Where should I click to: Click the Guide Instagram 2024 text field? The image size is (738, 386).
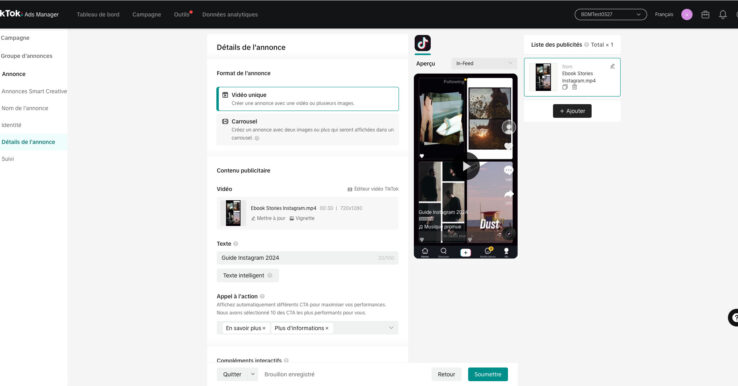tap(307, 258)
